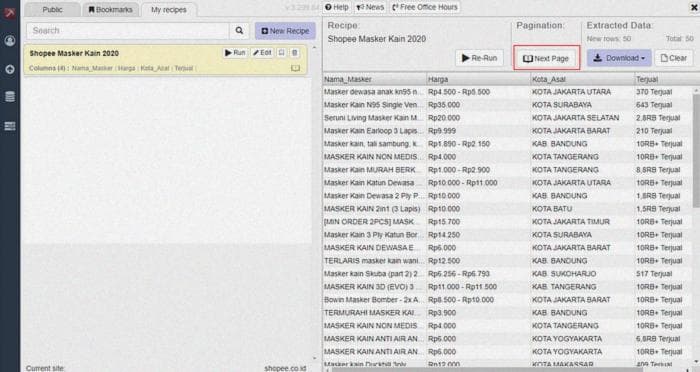This screenshot has height=372, width=700.
Task: Switch to the Public tab
Action: (52, 9)
